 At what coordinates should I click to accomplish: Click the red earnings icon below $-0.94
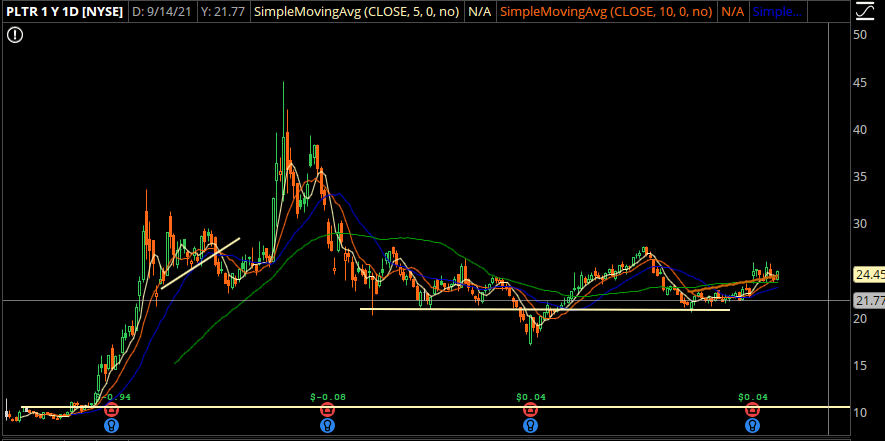(x=112, y=409)
